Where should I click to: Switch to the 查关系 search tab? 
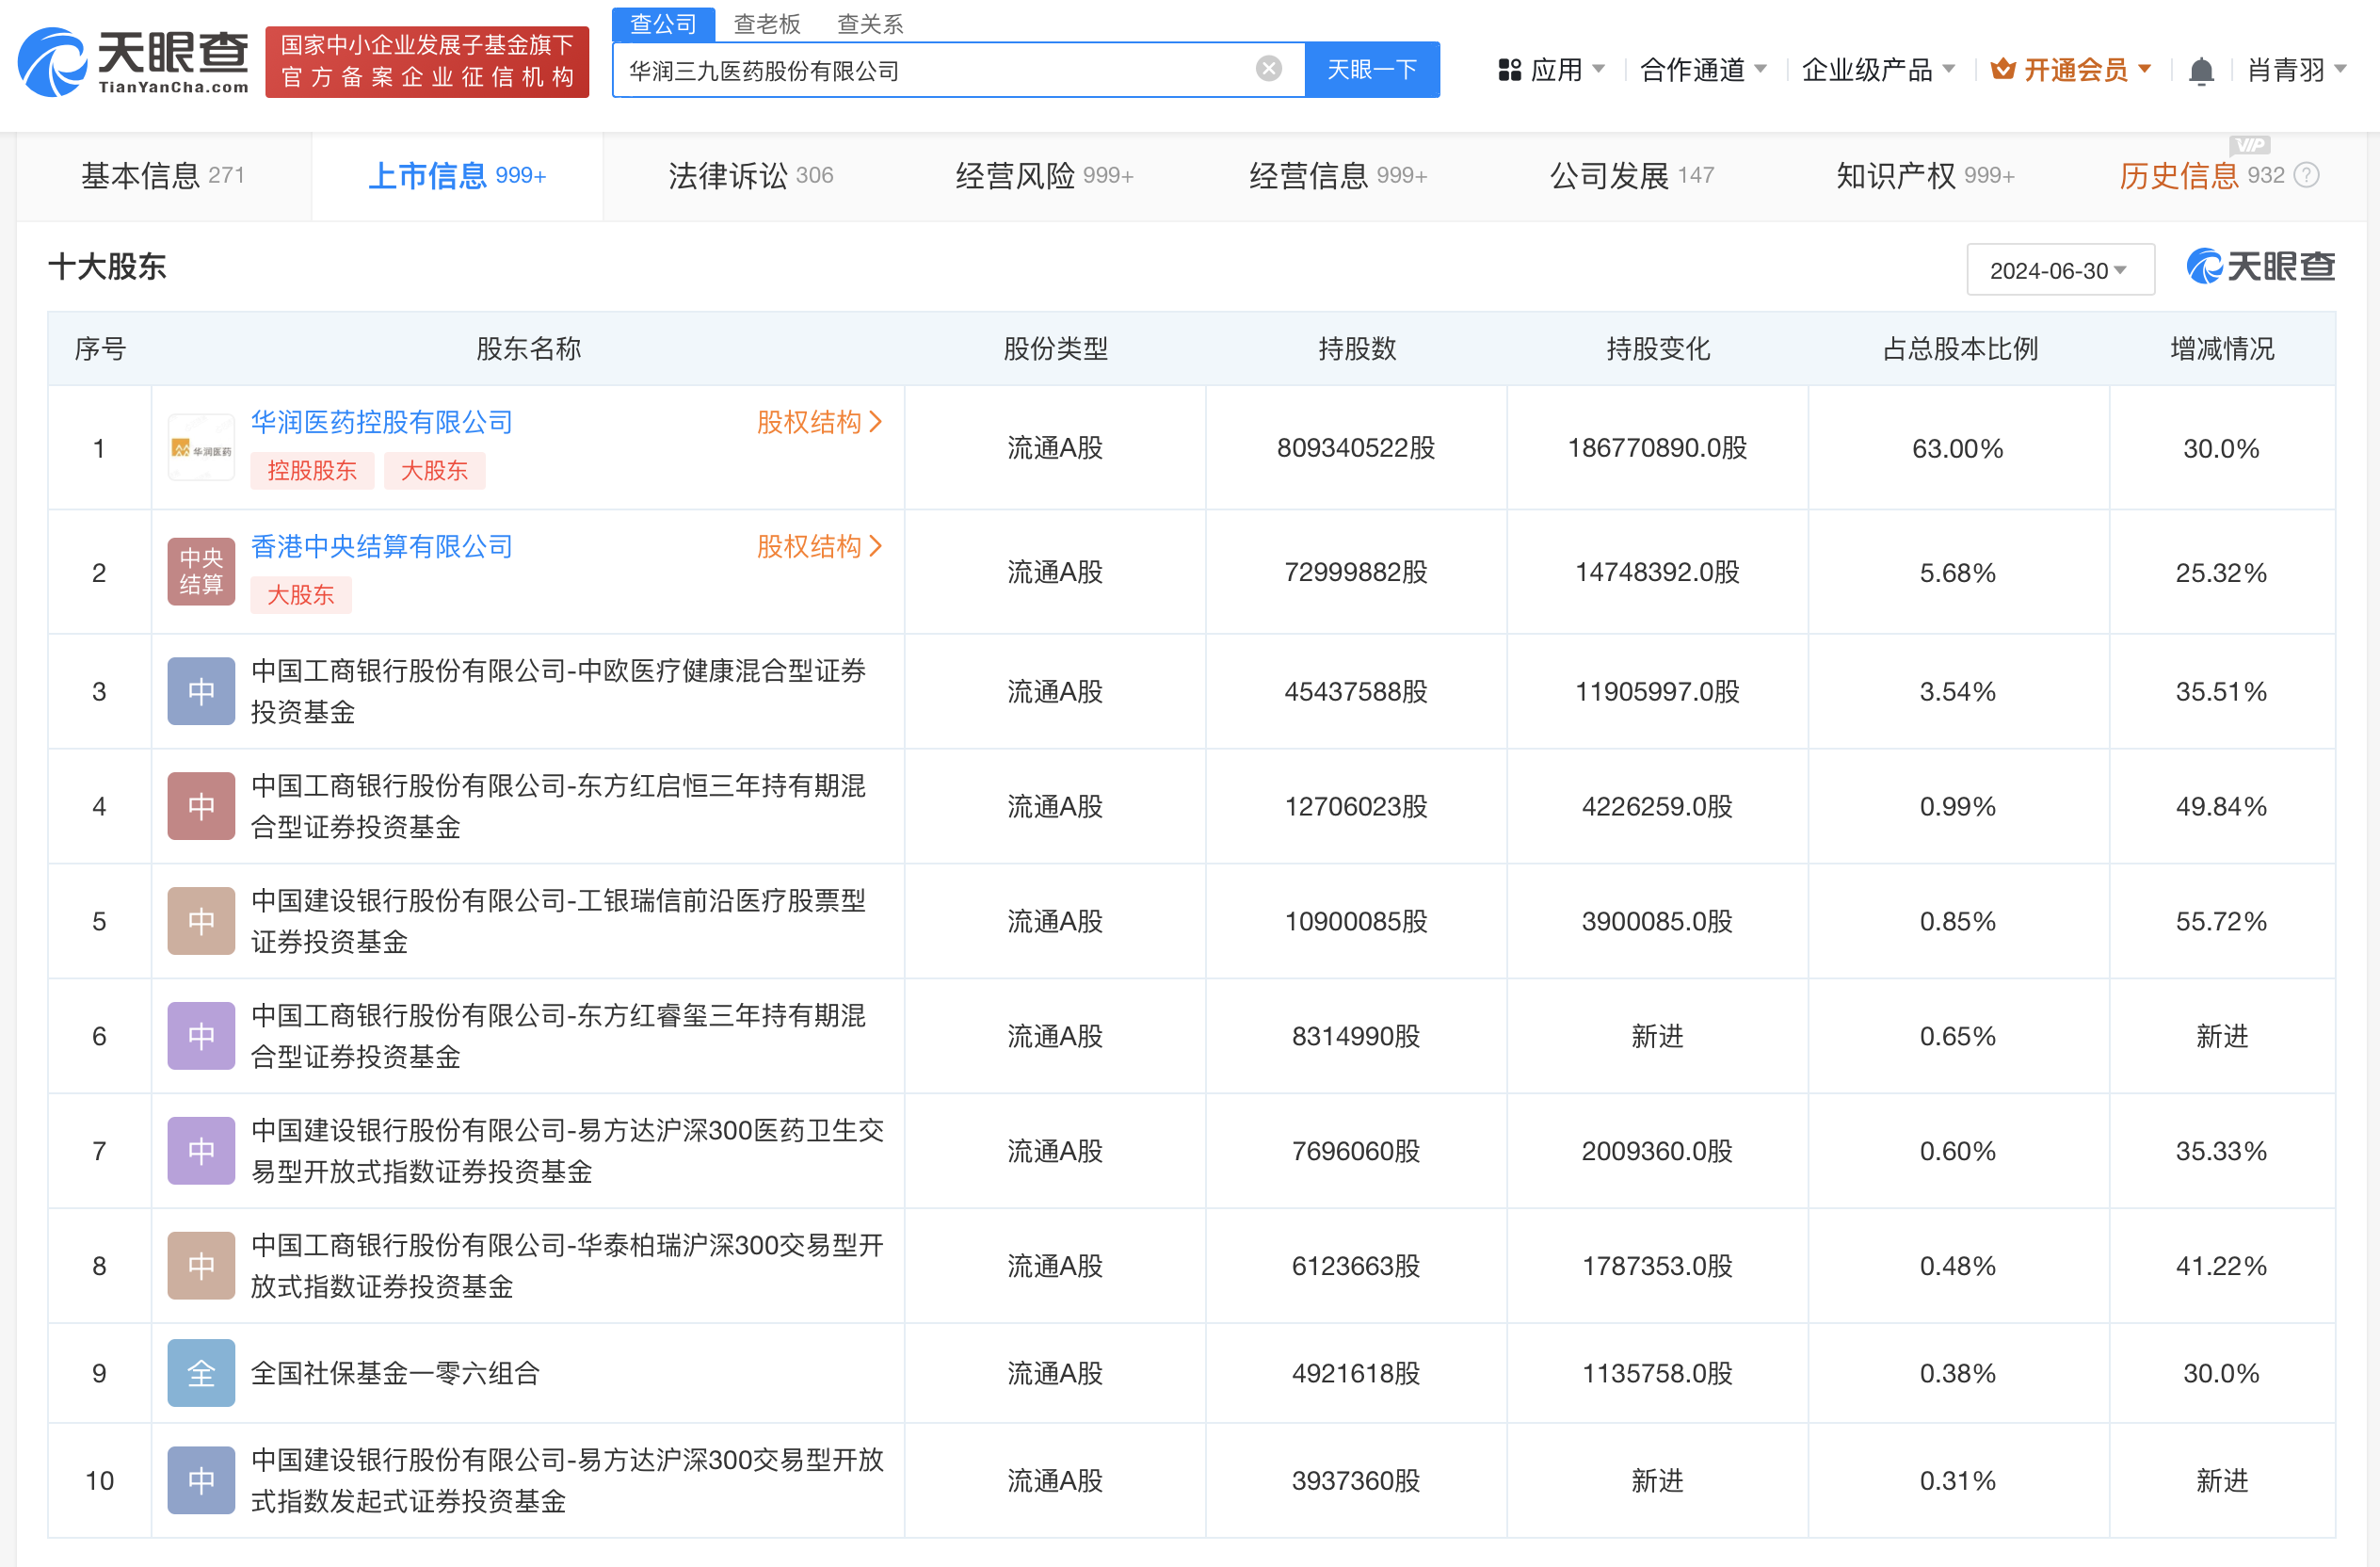pos(870,24)
